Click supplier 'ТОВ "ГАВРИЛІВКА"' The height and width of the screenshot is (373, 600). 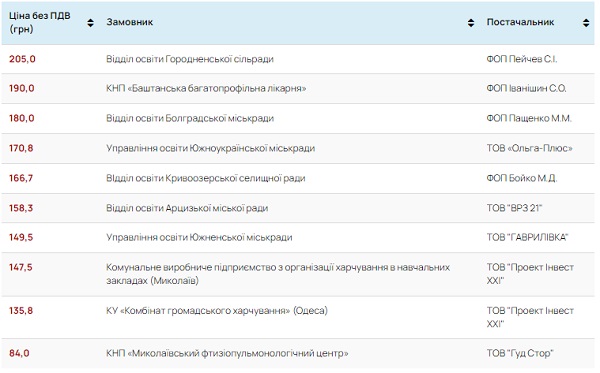527,237
